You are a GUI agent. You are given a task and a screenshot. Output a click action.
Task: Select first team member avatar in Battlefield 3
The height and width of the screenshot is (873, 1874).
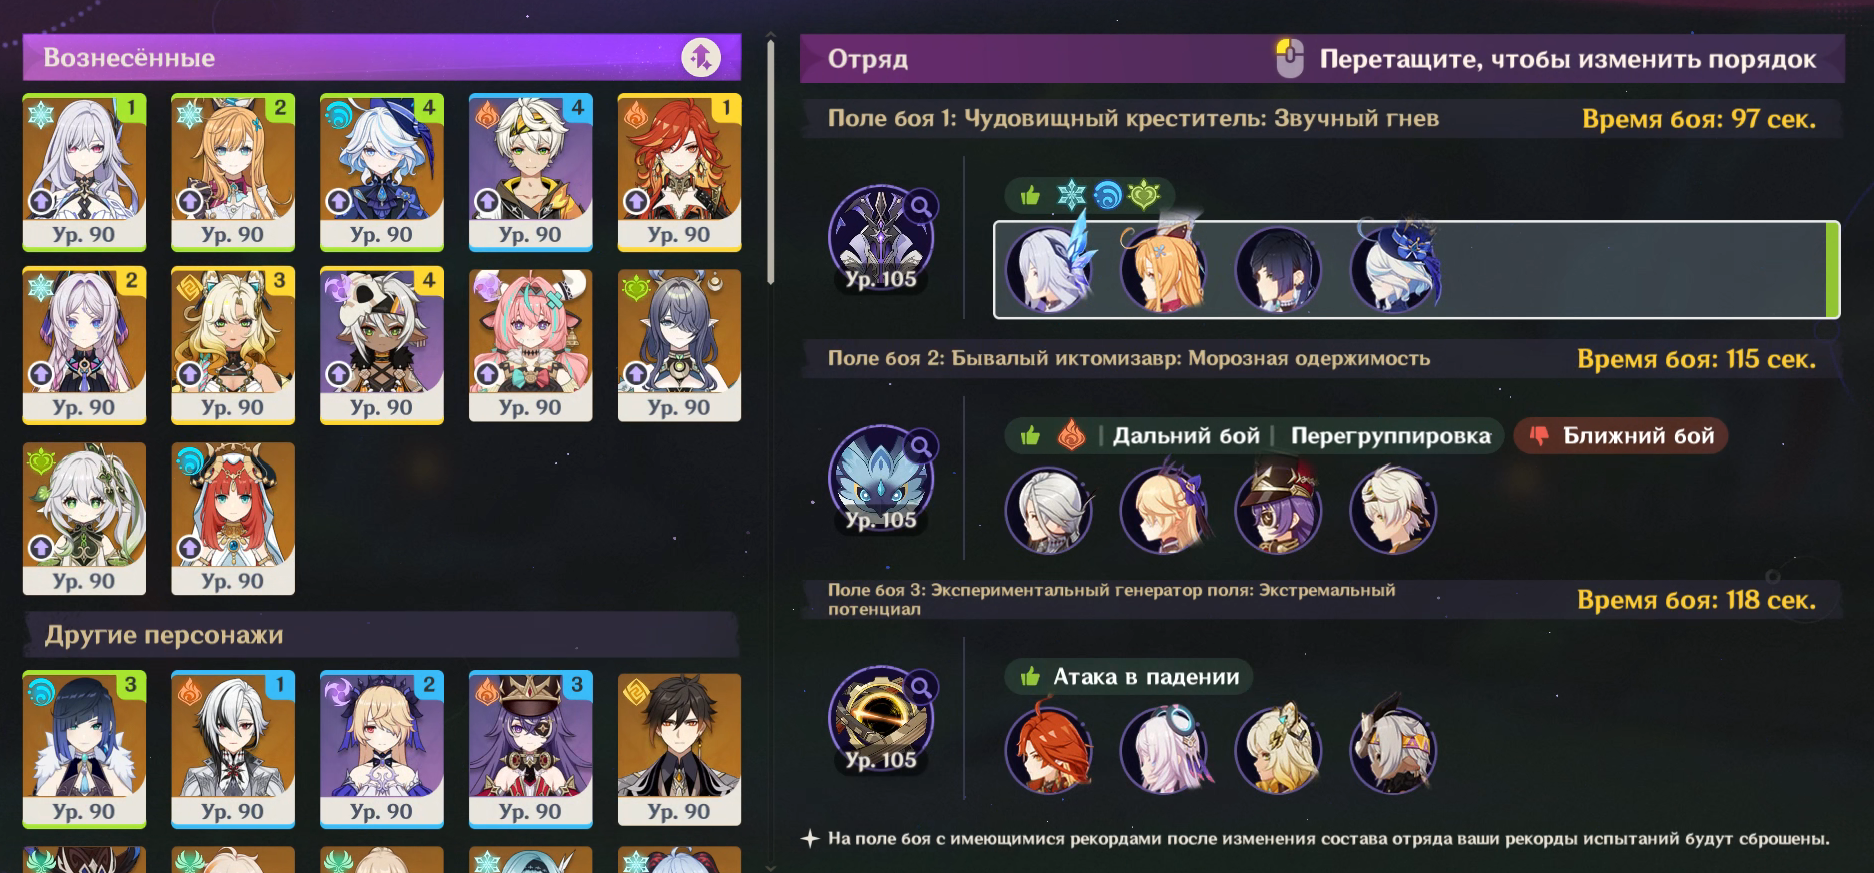1048,750
